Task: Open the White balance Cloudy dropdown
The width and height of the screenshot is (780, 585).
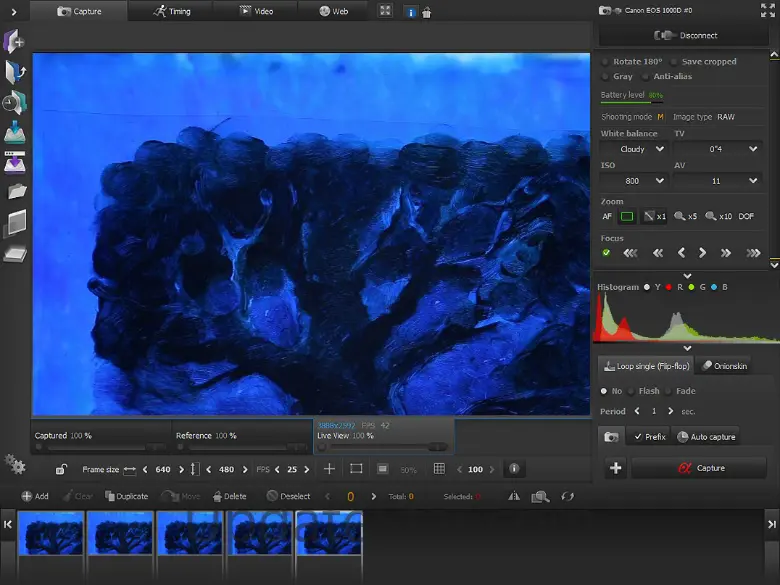Action: [633, 149]
